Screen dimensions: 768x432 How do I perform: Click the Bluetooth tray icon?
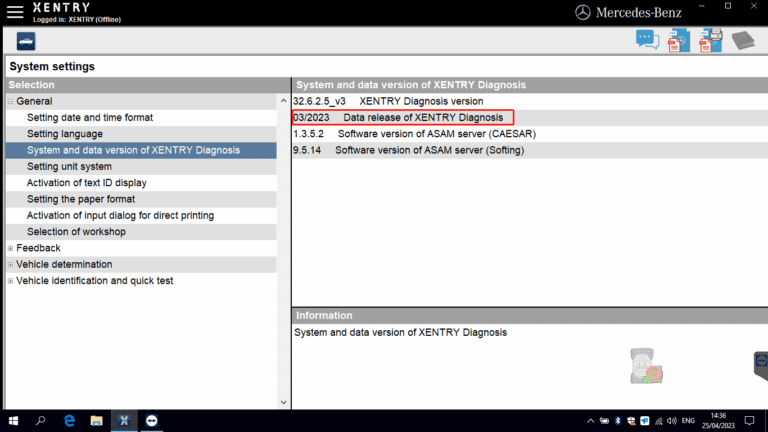pos(618,421)
